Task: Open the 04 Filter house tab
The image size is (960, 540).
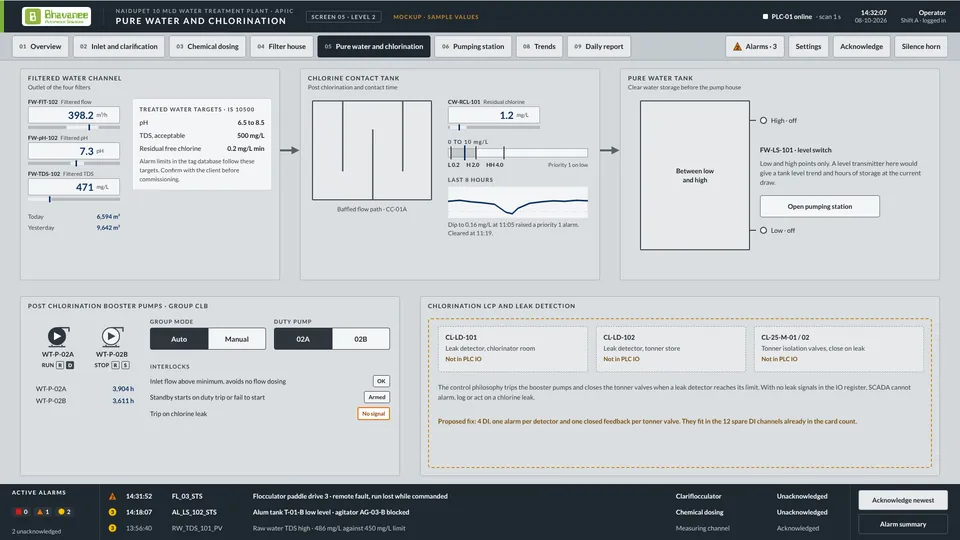Action: point(282,47)
